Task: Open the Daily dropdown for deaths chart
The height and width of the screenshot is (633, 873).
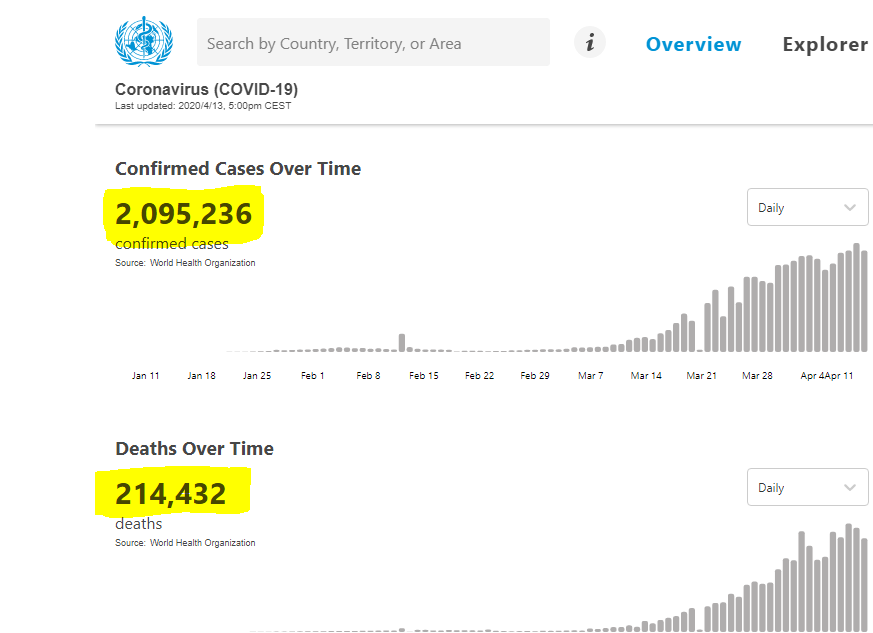Action: tap(807, 487)
